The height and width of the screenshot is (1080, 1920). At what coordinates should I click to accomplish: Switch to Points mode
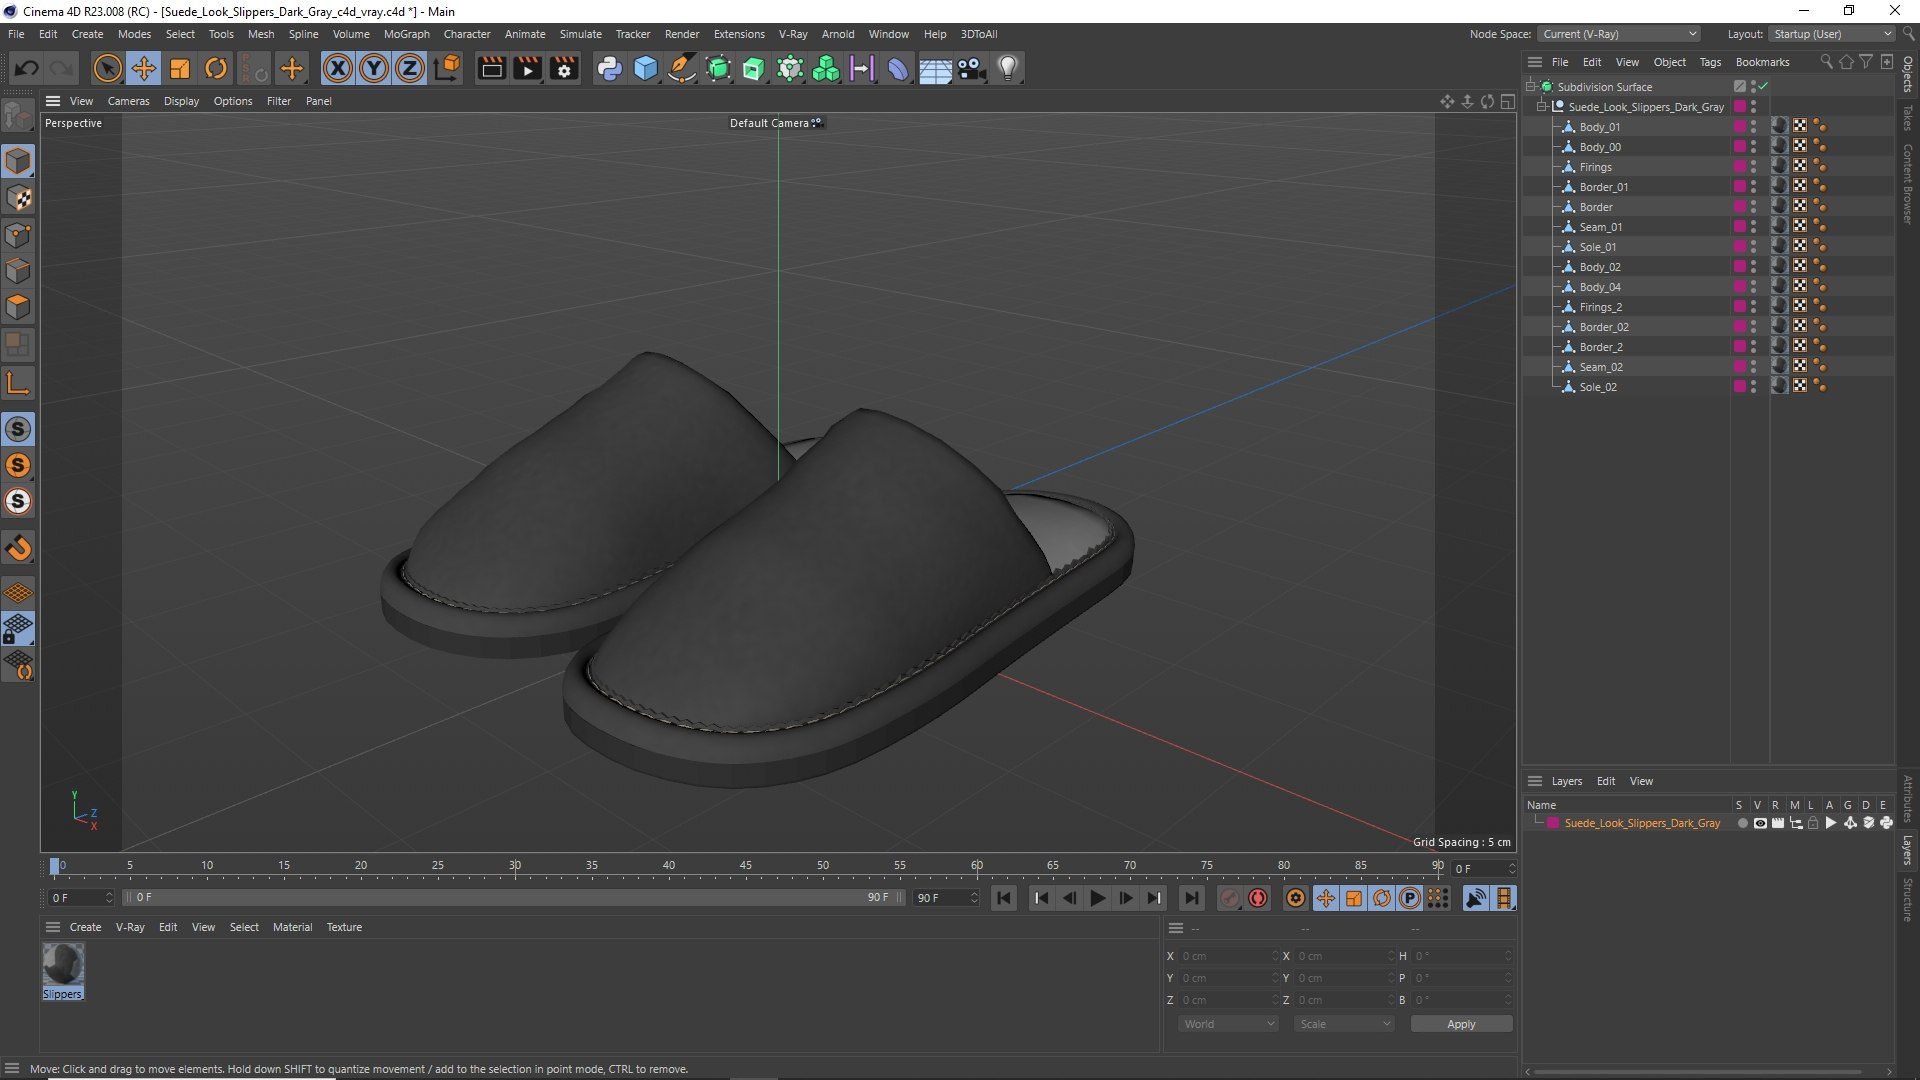[x=18, y=235]
